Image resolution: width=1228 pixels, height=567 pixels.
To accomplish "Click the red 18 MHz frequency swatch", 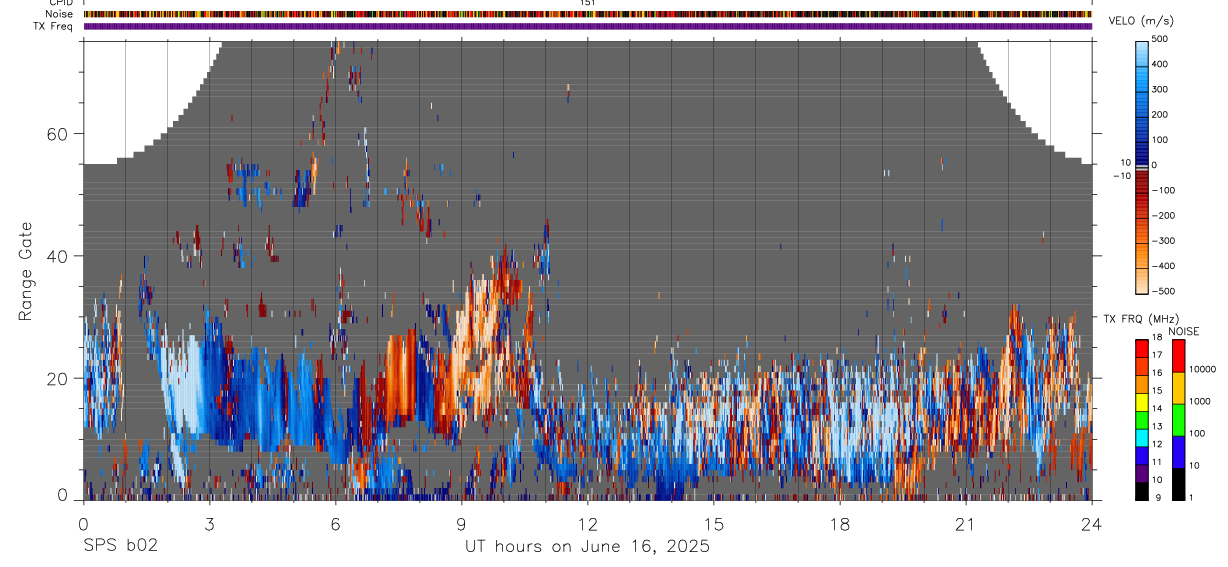I will click(1142, 347).
